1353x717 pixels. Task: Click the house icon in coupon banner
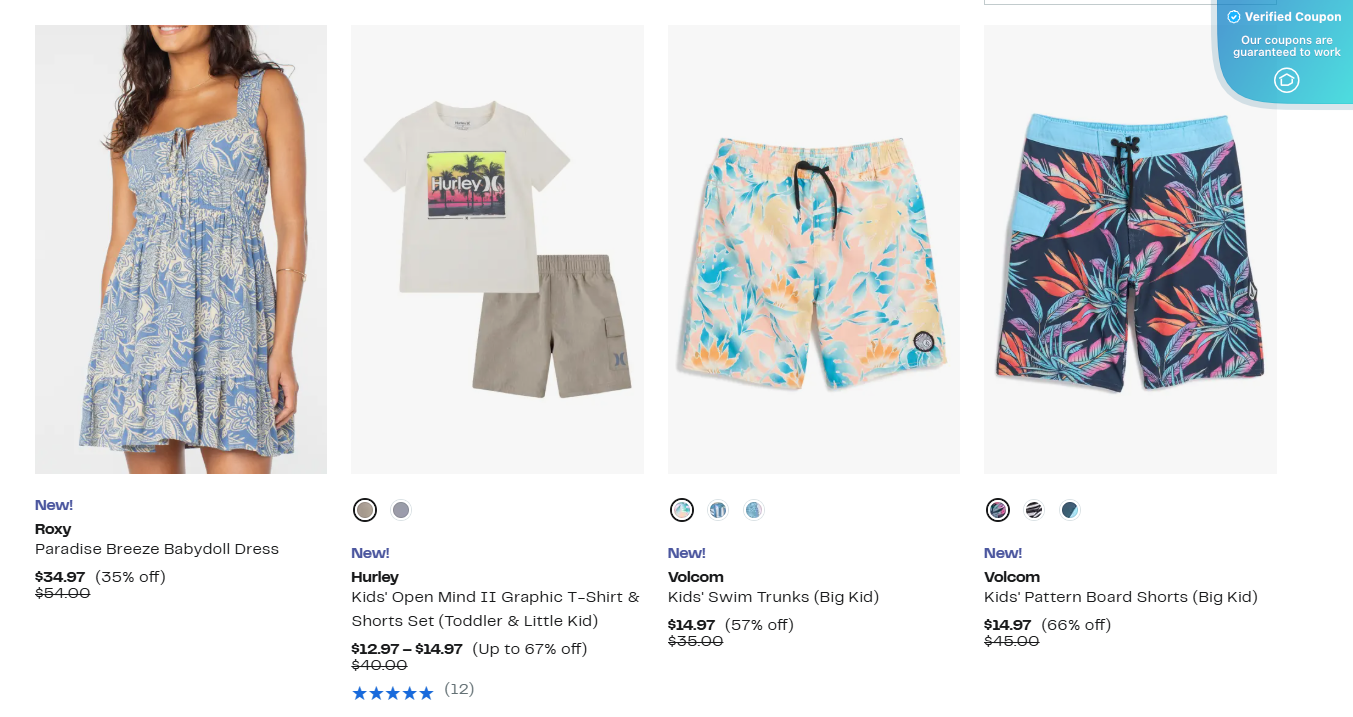point(1286,80)
